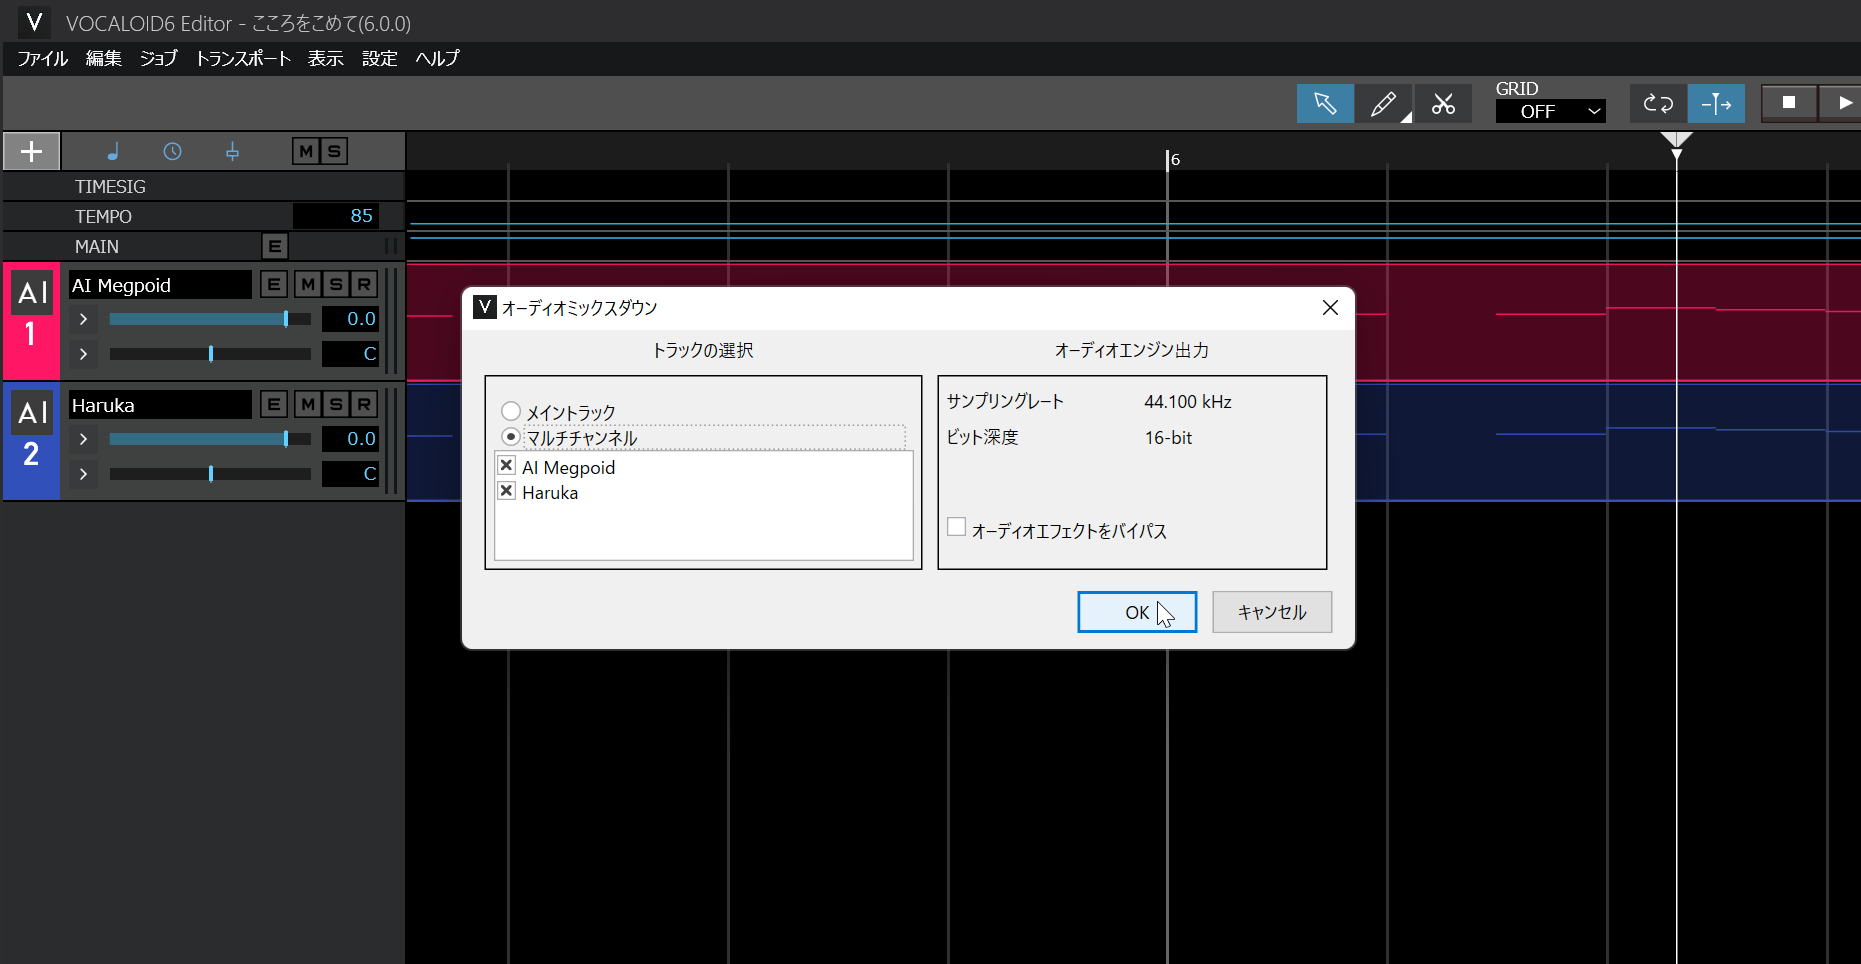The width and height of the screenshot is (1861, 964).
Task: Select the pencil draw tool
Action: (x=1383, y=103)
